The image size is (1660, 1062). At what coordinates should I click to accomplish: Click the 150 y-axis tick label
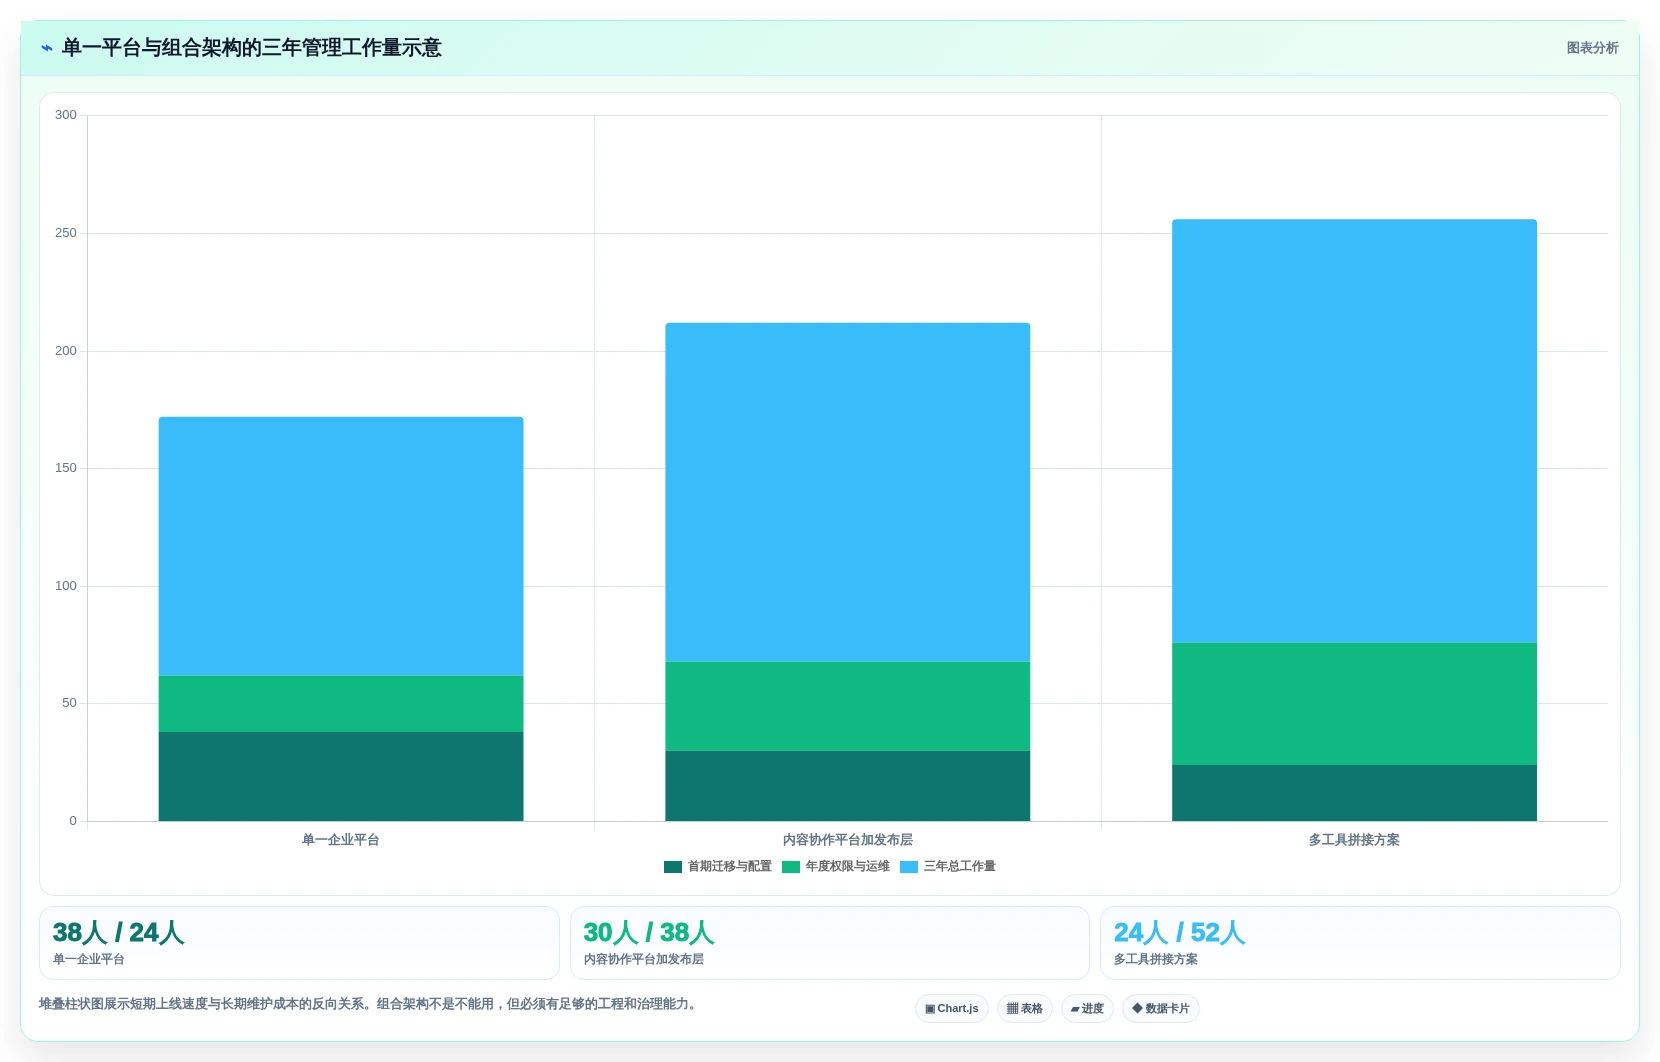(x=66, y=468)
